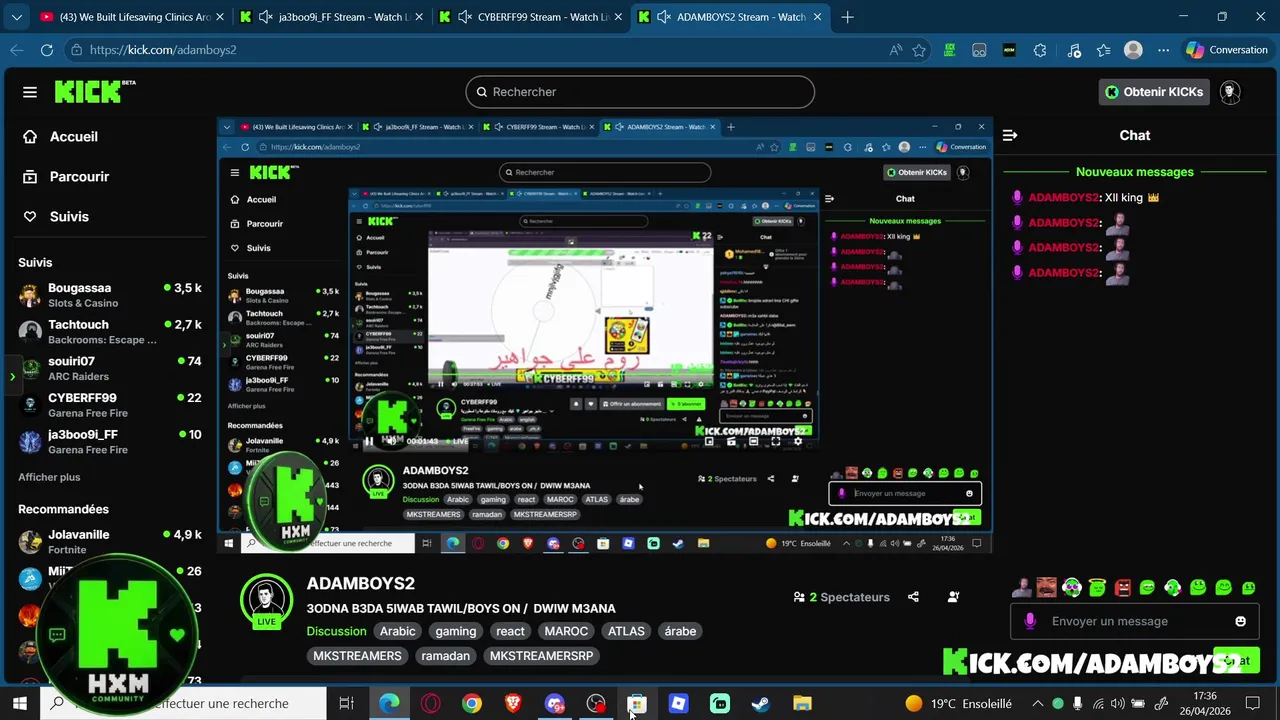The height and width of the screenshot is (720, 1280).
Task: Switch to the ja3boo9i_FF Stream tab
Action: (330, 17)
